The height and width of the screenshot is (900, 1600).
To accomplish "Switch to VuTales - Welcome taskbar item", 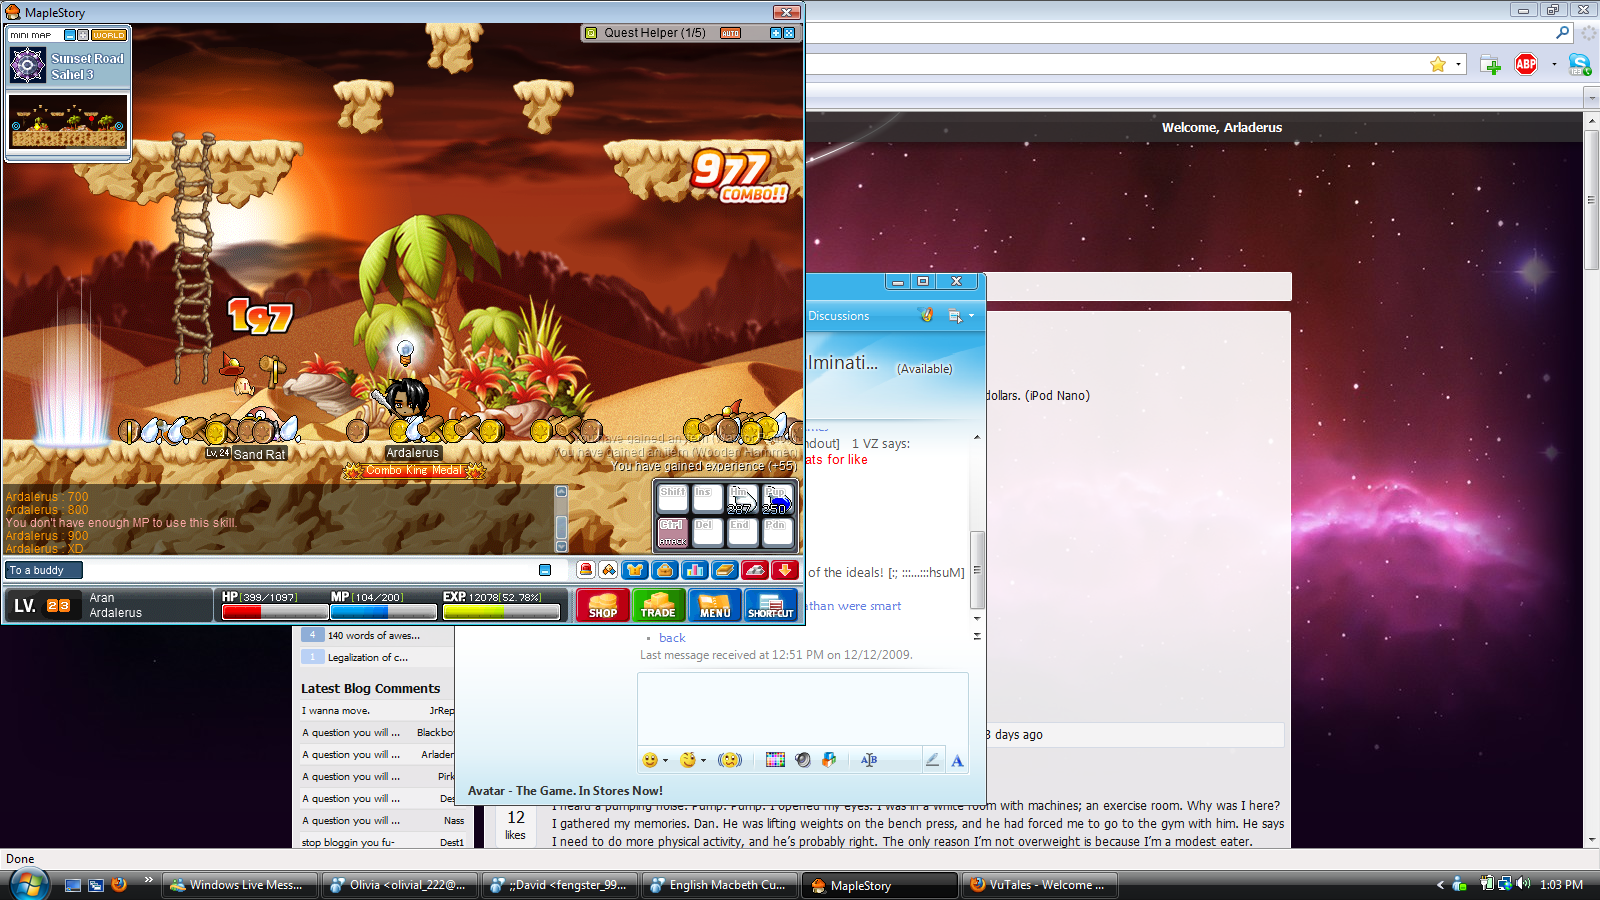I will coord(1040,885).
